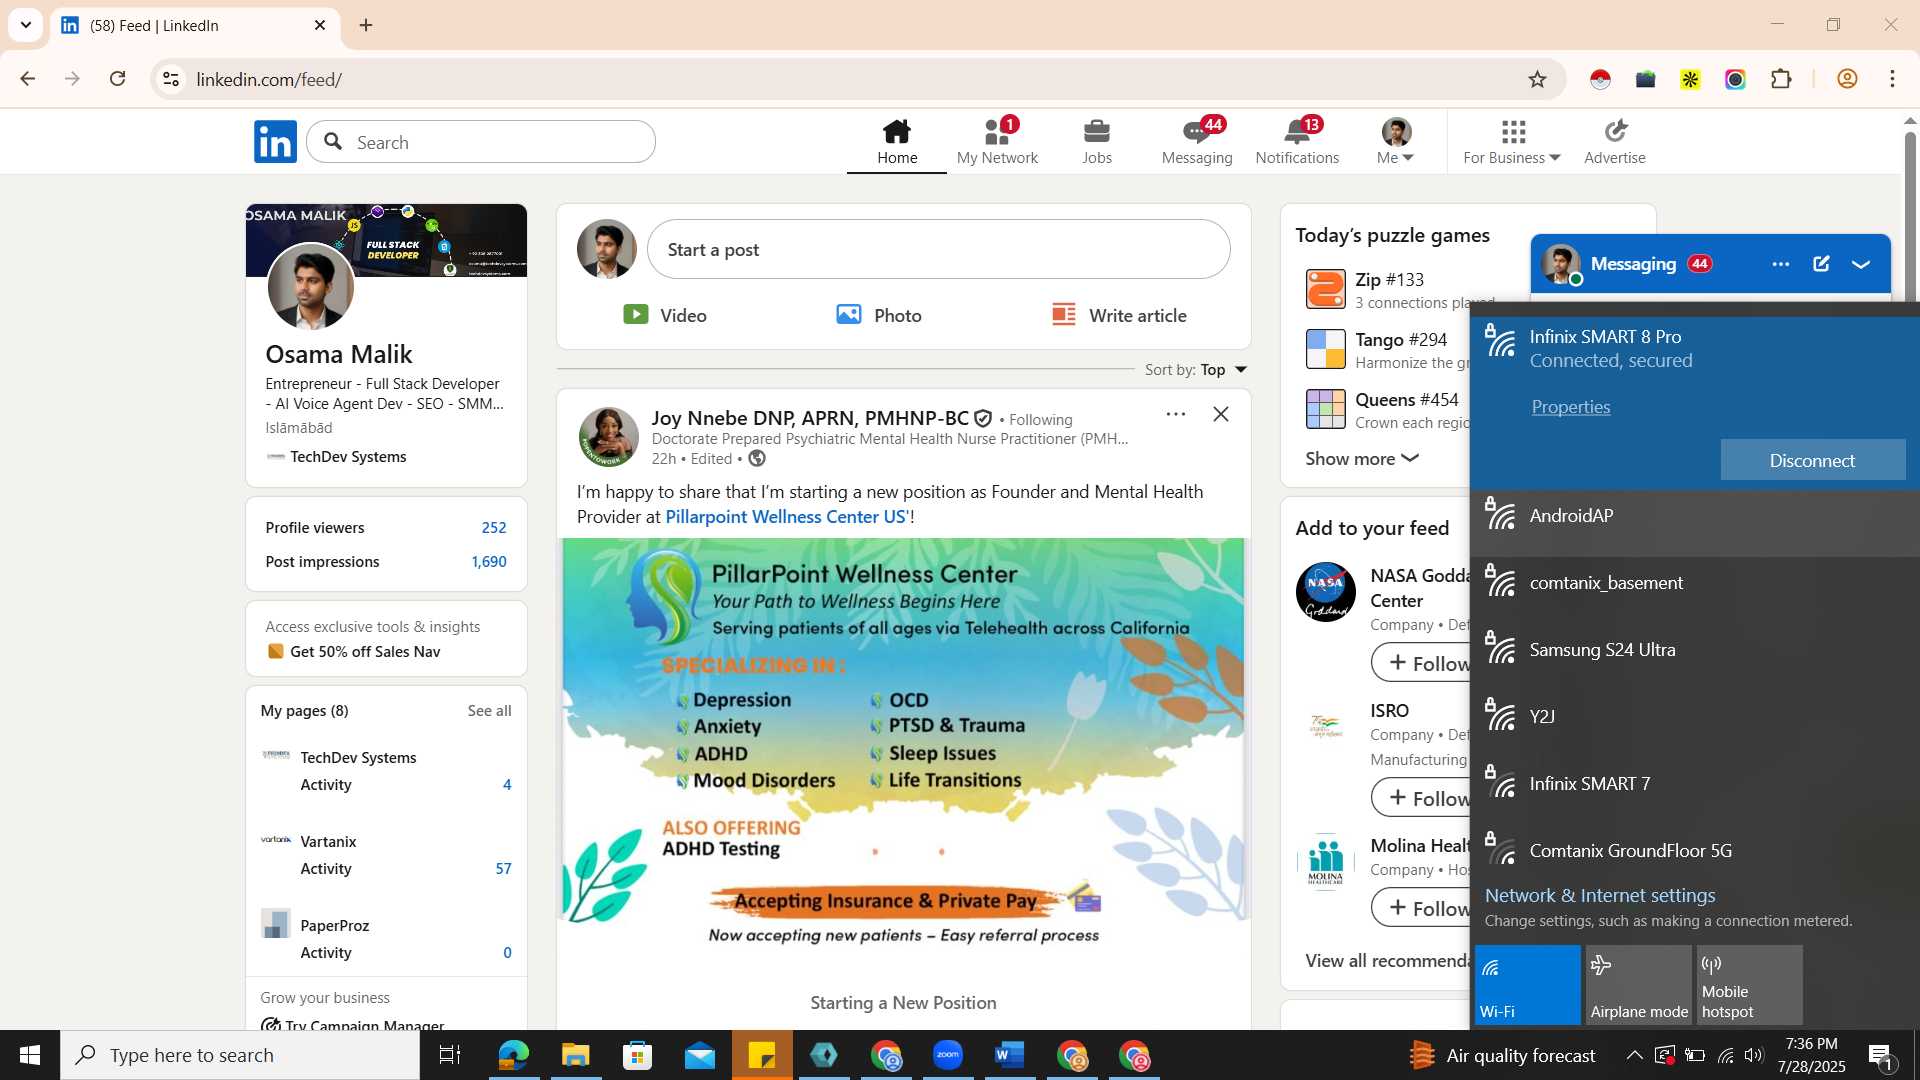Image resolution: width=1920 pixels, height=1080 pixels.
Task: Expand Show more puzzle games
Action: [x=1362, y=459]
